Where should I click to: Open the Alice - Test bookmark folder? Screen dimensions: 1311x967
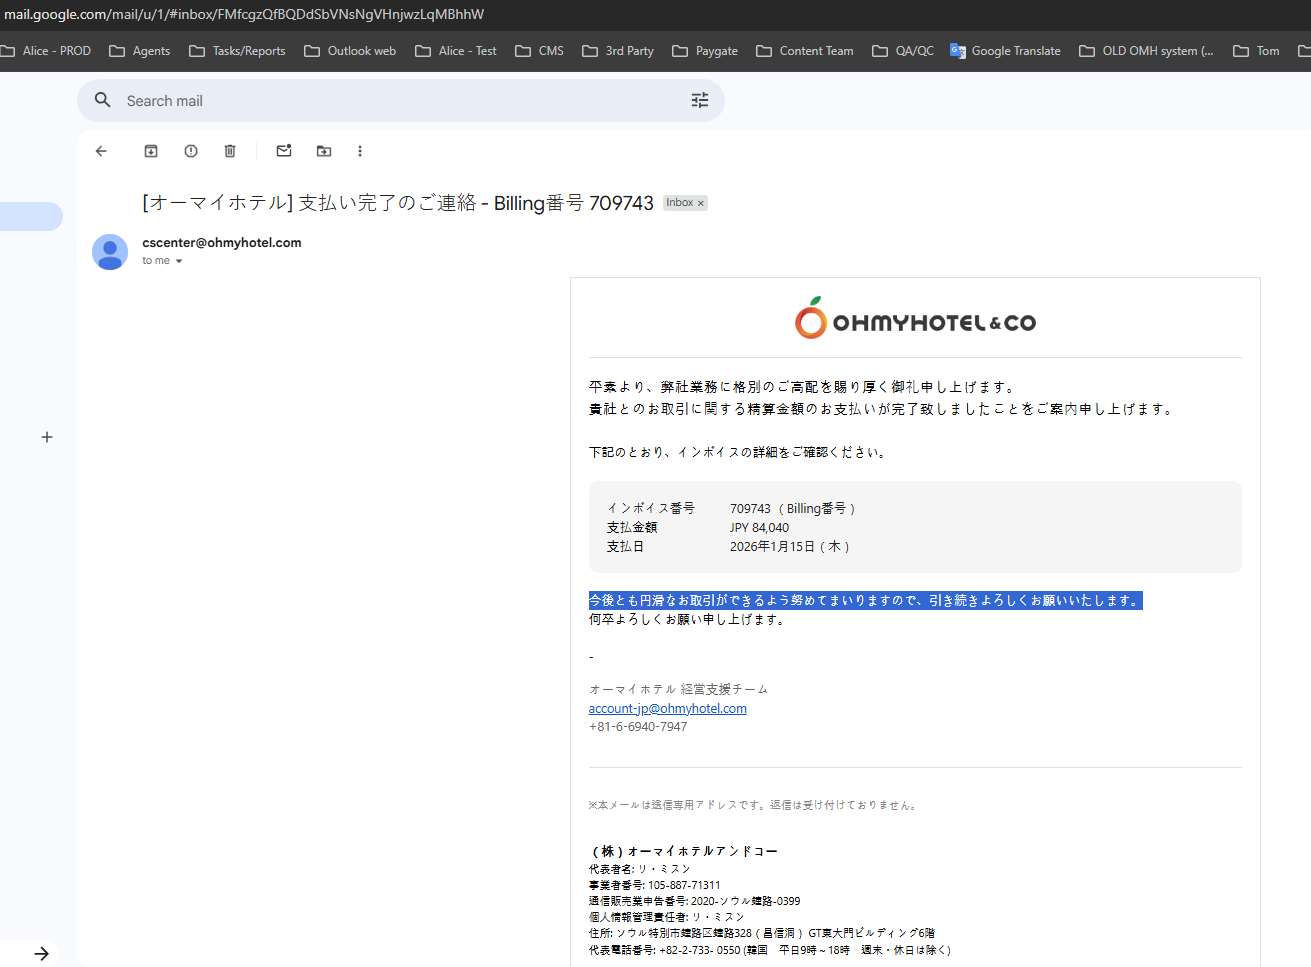(x=456, y=51)
